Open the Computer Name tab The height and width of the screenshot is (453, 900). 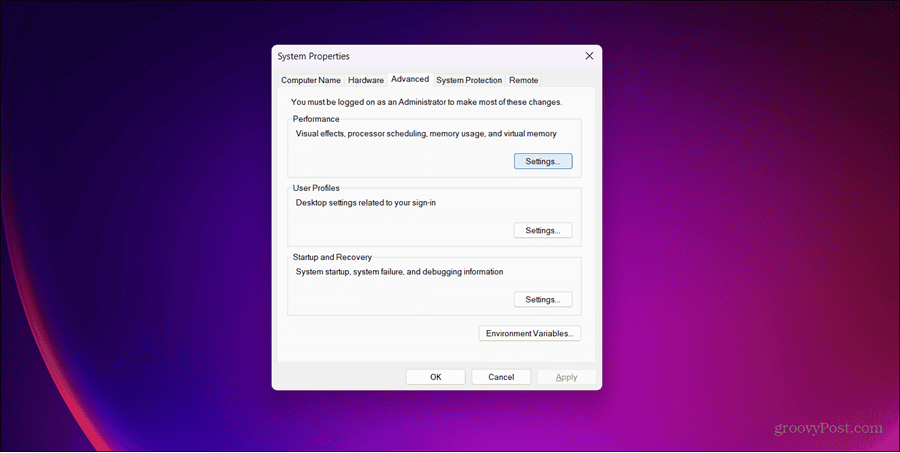point(311,80)
